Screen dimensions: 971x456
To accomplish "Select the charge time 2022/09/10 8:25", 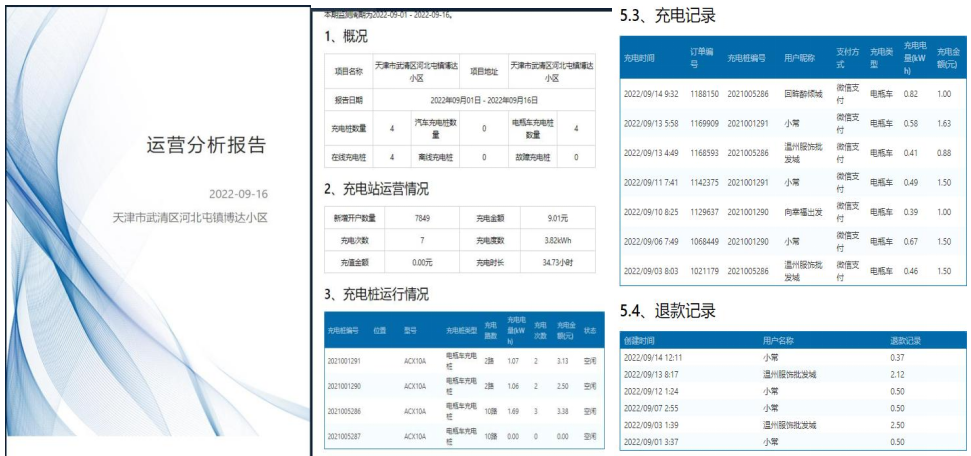I will [651, 212].
